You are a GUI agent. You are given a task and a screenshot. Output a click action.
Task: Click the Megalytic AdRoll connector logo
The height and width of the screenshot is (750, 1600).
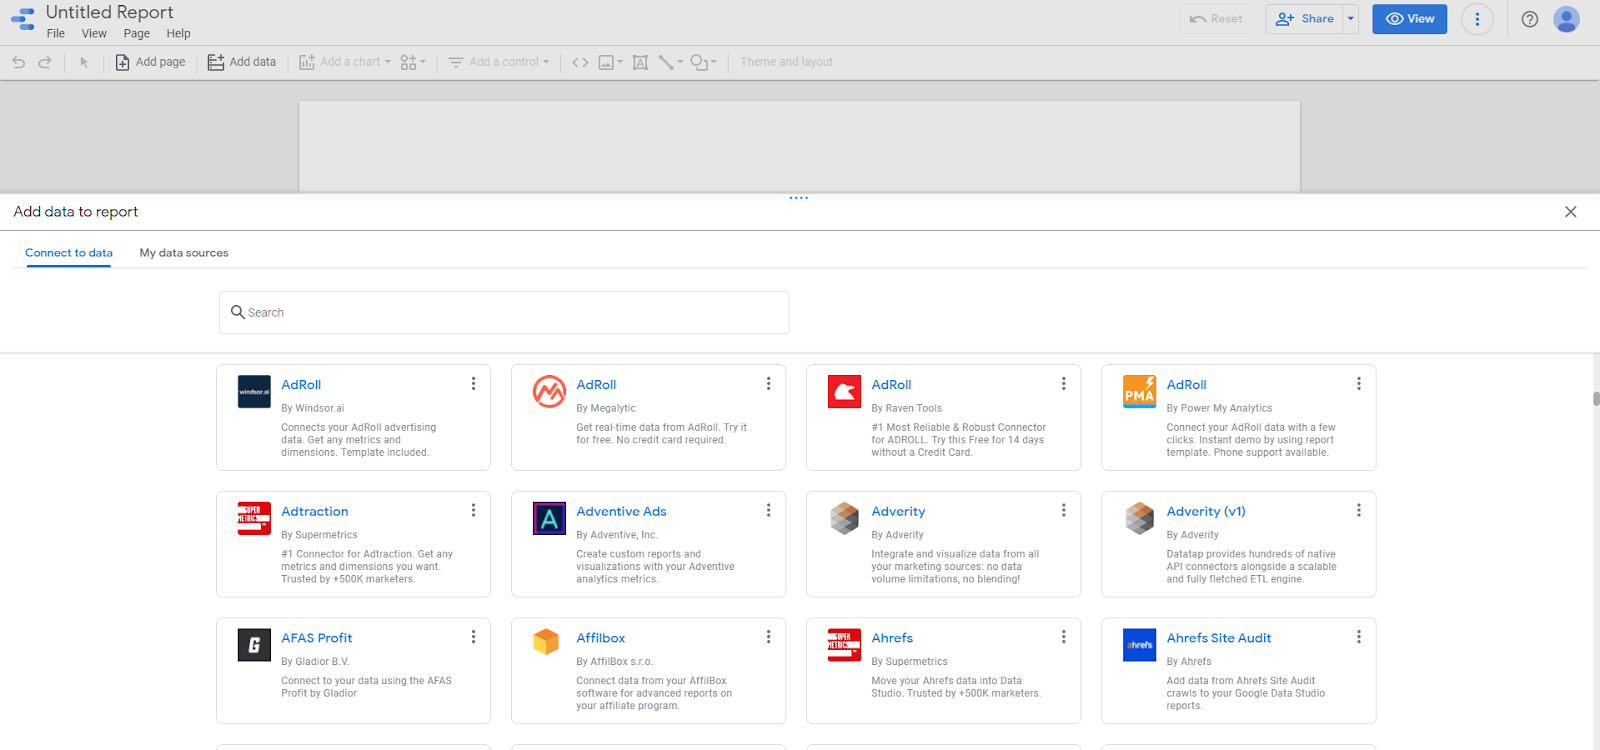[549, 391]
